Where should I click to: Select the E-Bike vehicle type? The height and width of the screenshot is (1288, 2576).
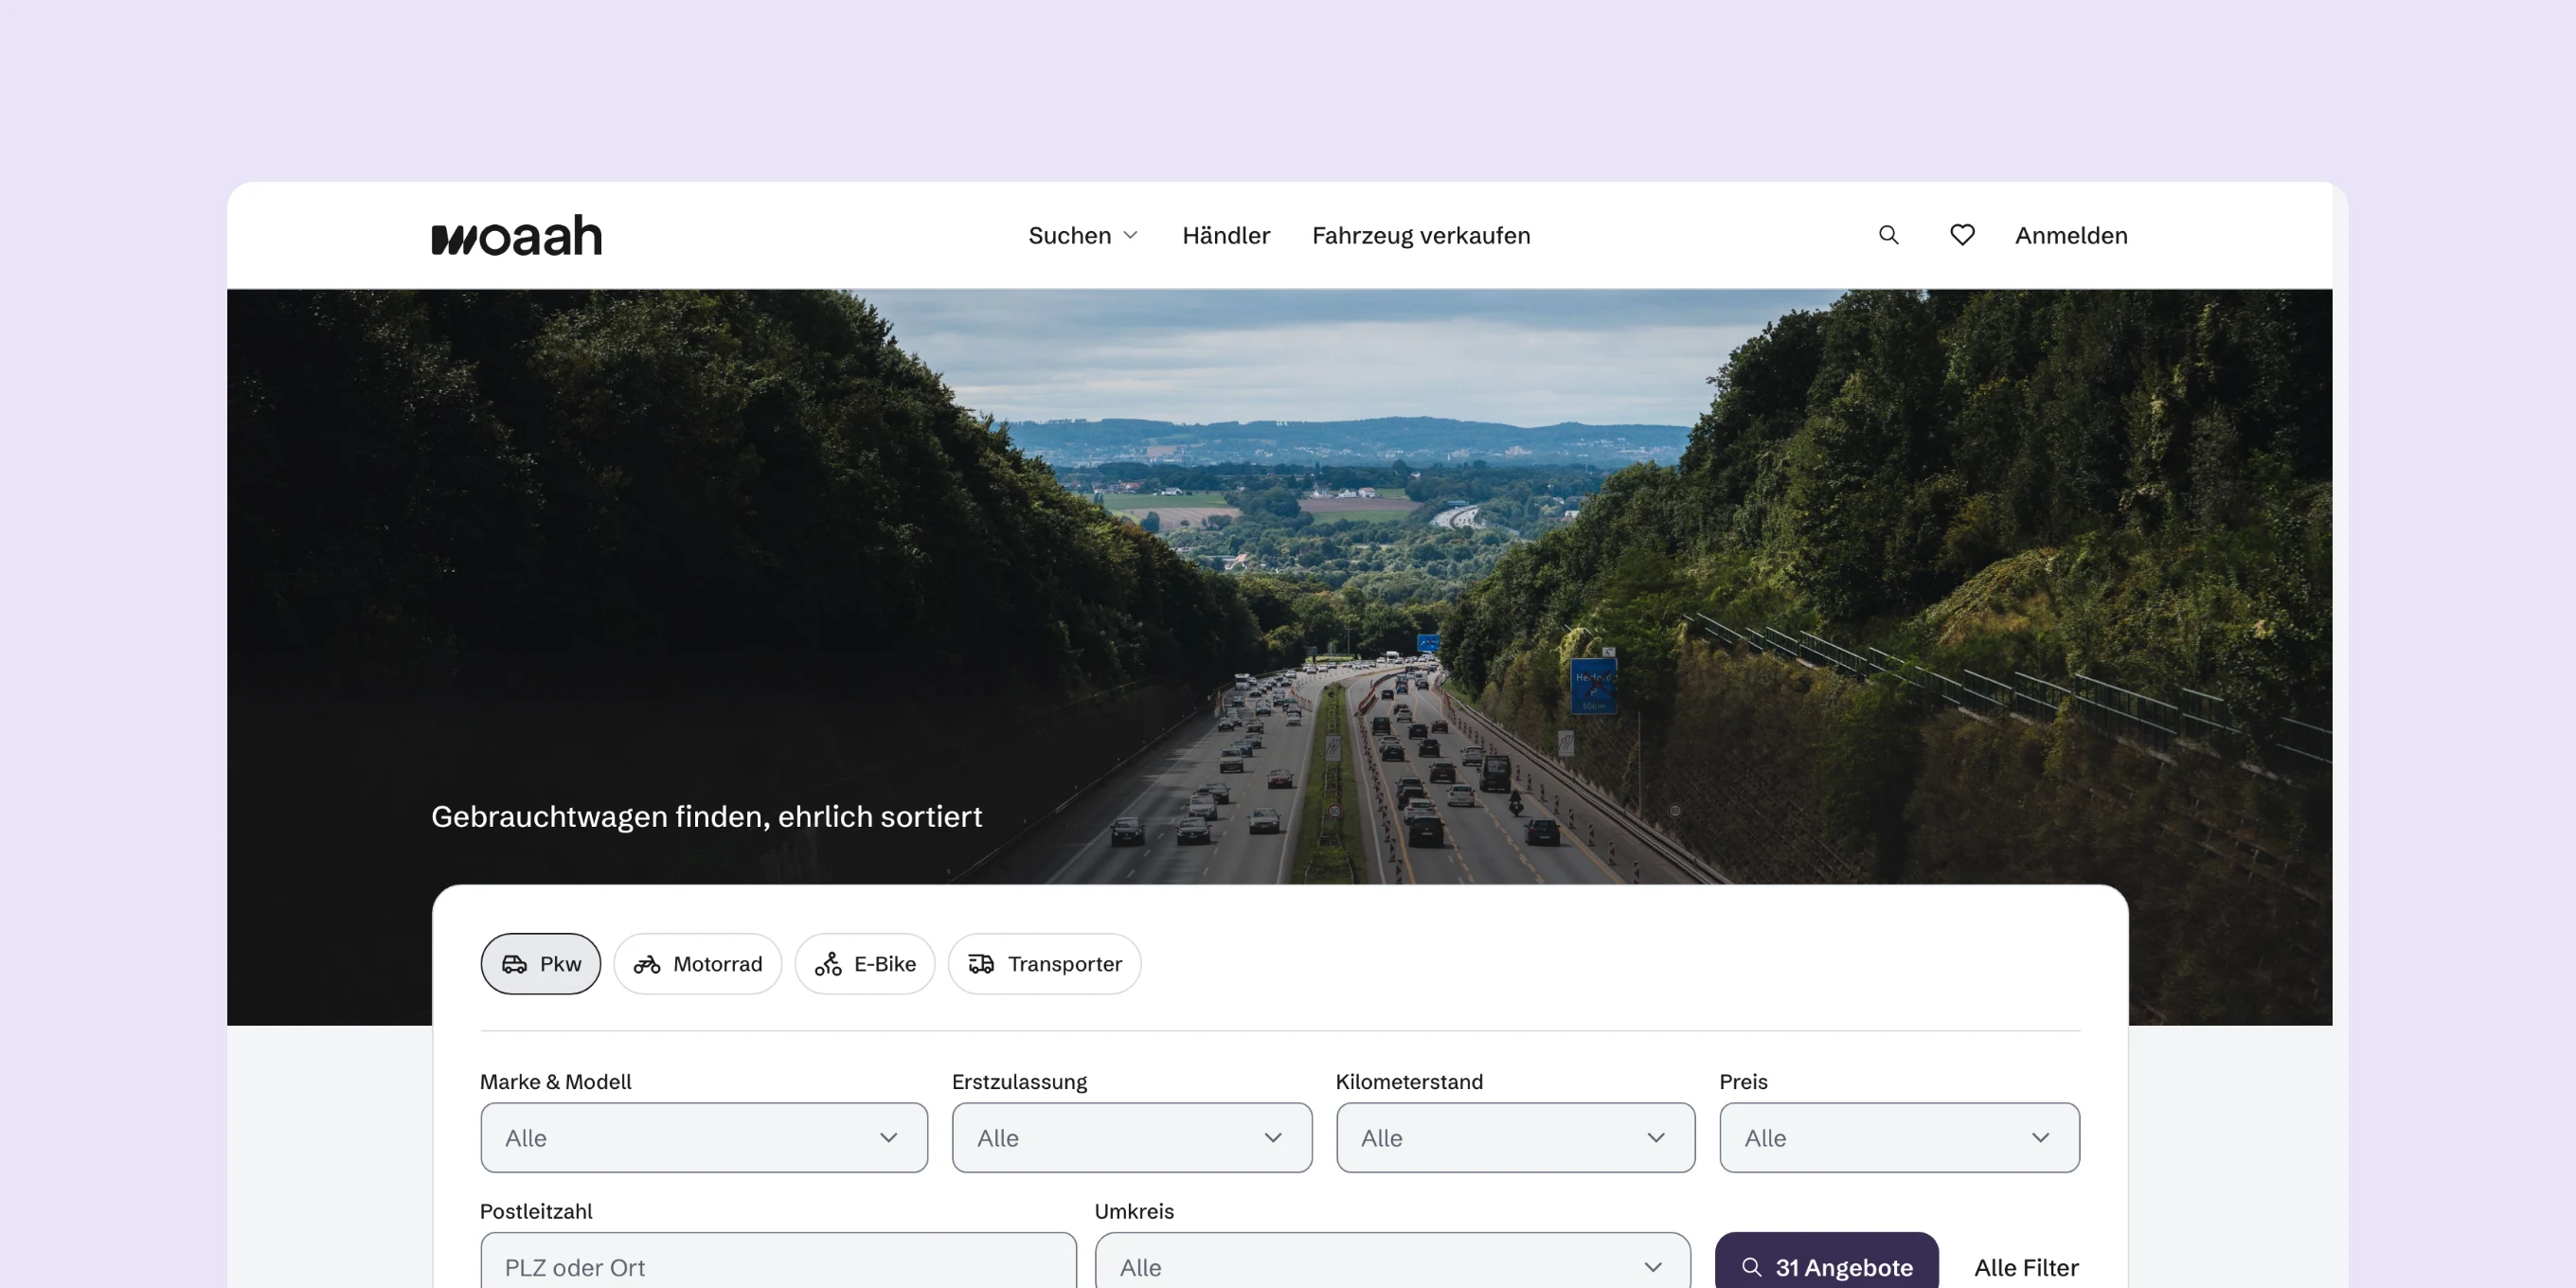tap(865, 963)
